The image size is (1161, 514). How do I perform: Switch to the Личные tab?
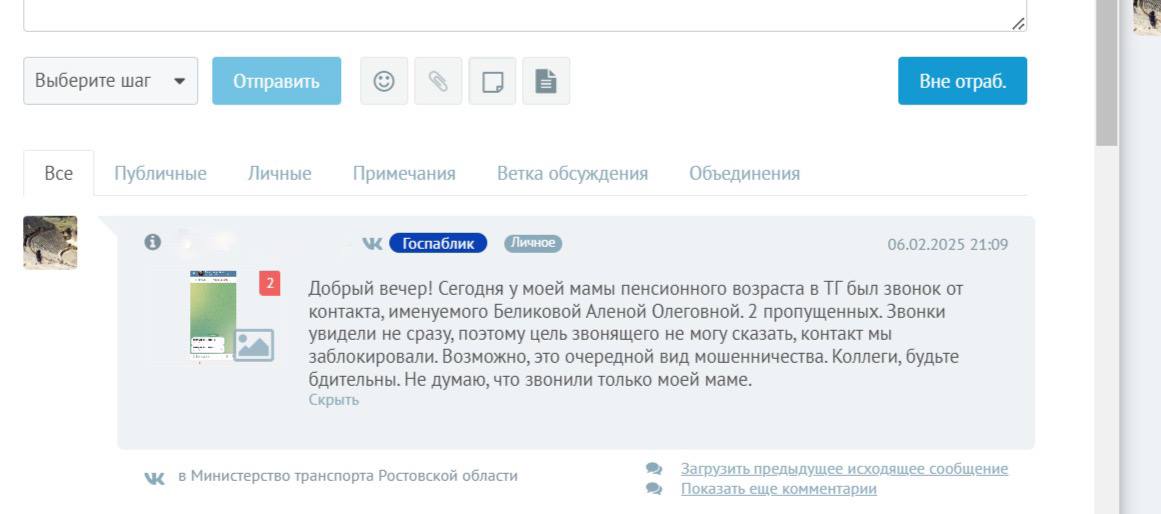[279, 173]
